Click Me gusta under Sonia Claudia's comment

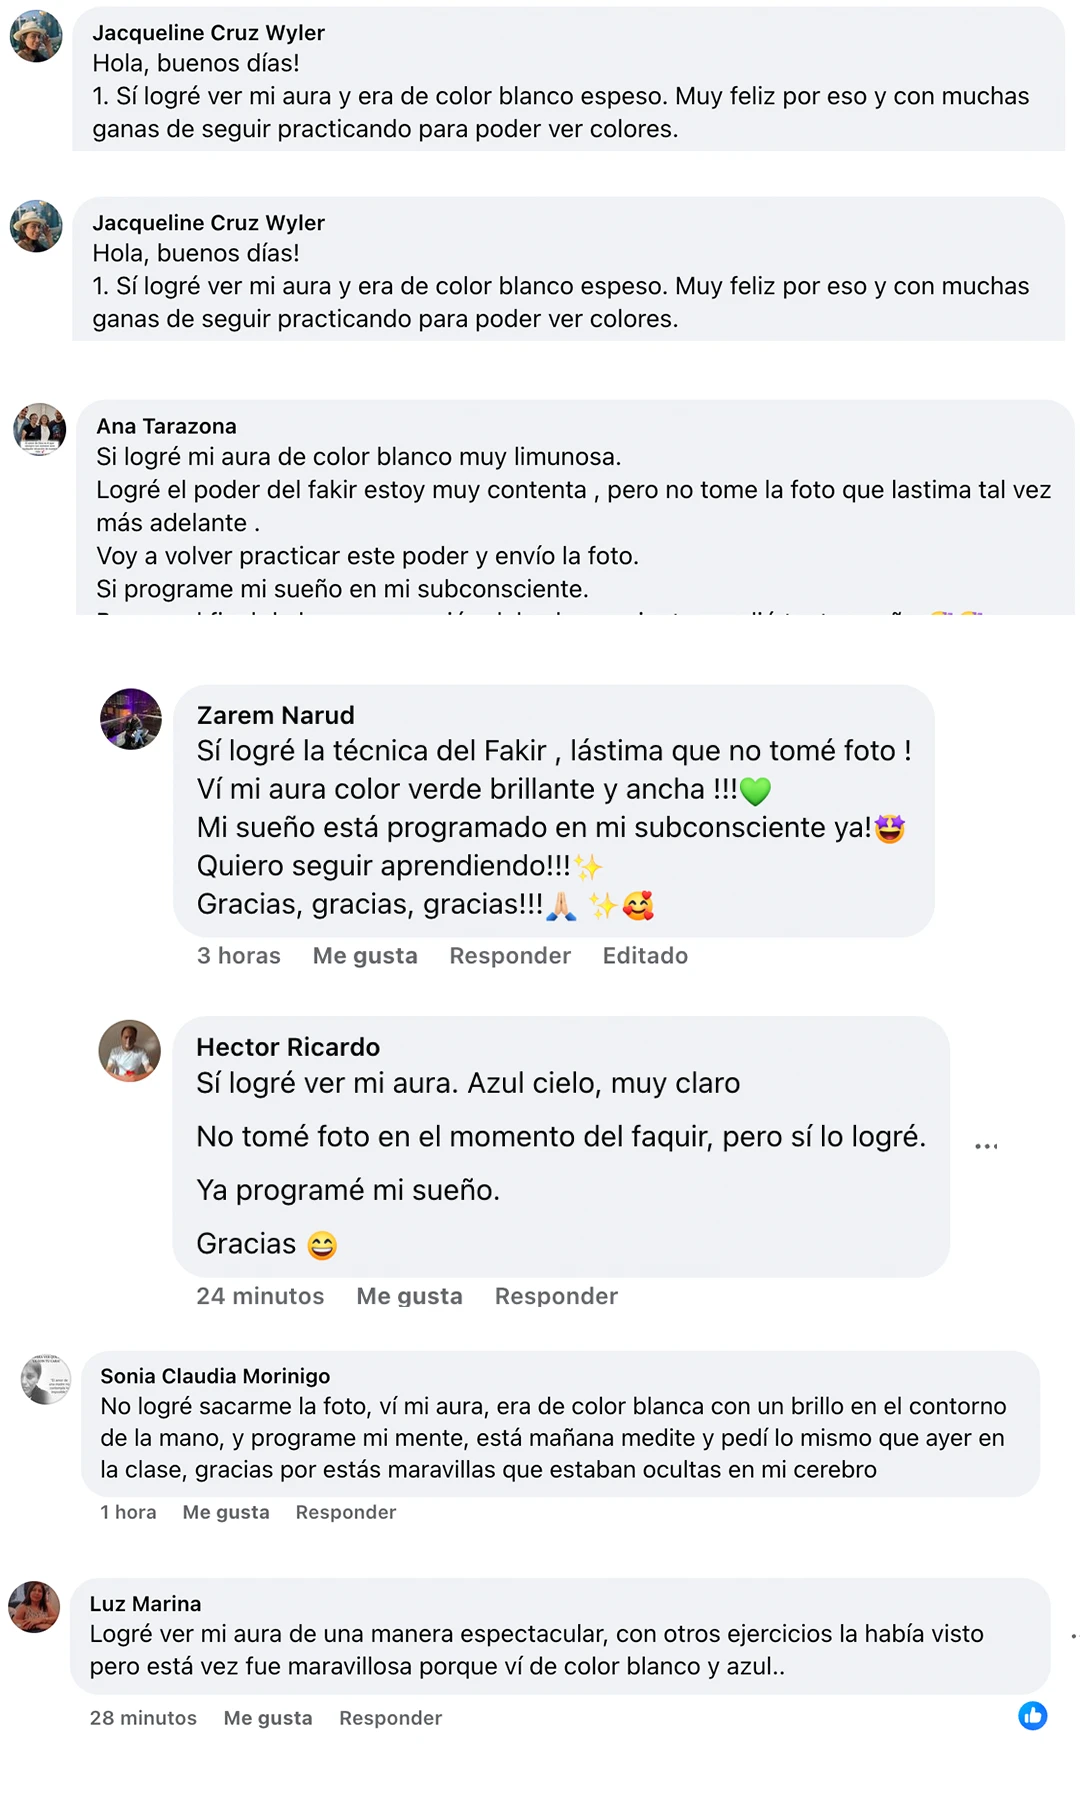(x=226, y=1512)
